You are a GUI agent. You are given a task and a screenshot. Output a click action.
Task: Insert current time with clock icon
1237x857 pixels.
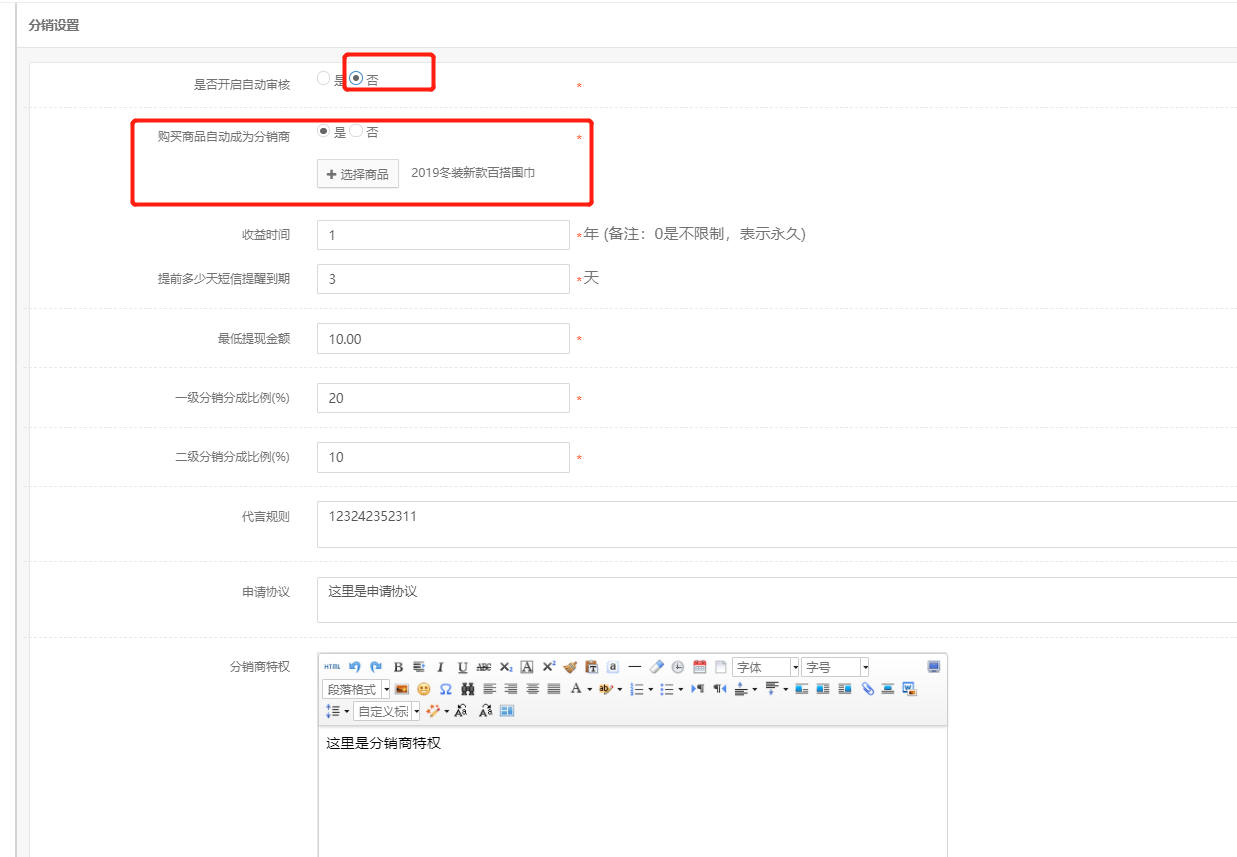point(677,667)
